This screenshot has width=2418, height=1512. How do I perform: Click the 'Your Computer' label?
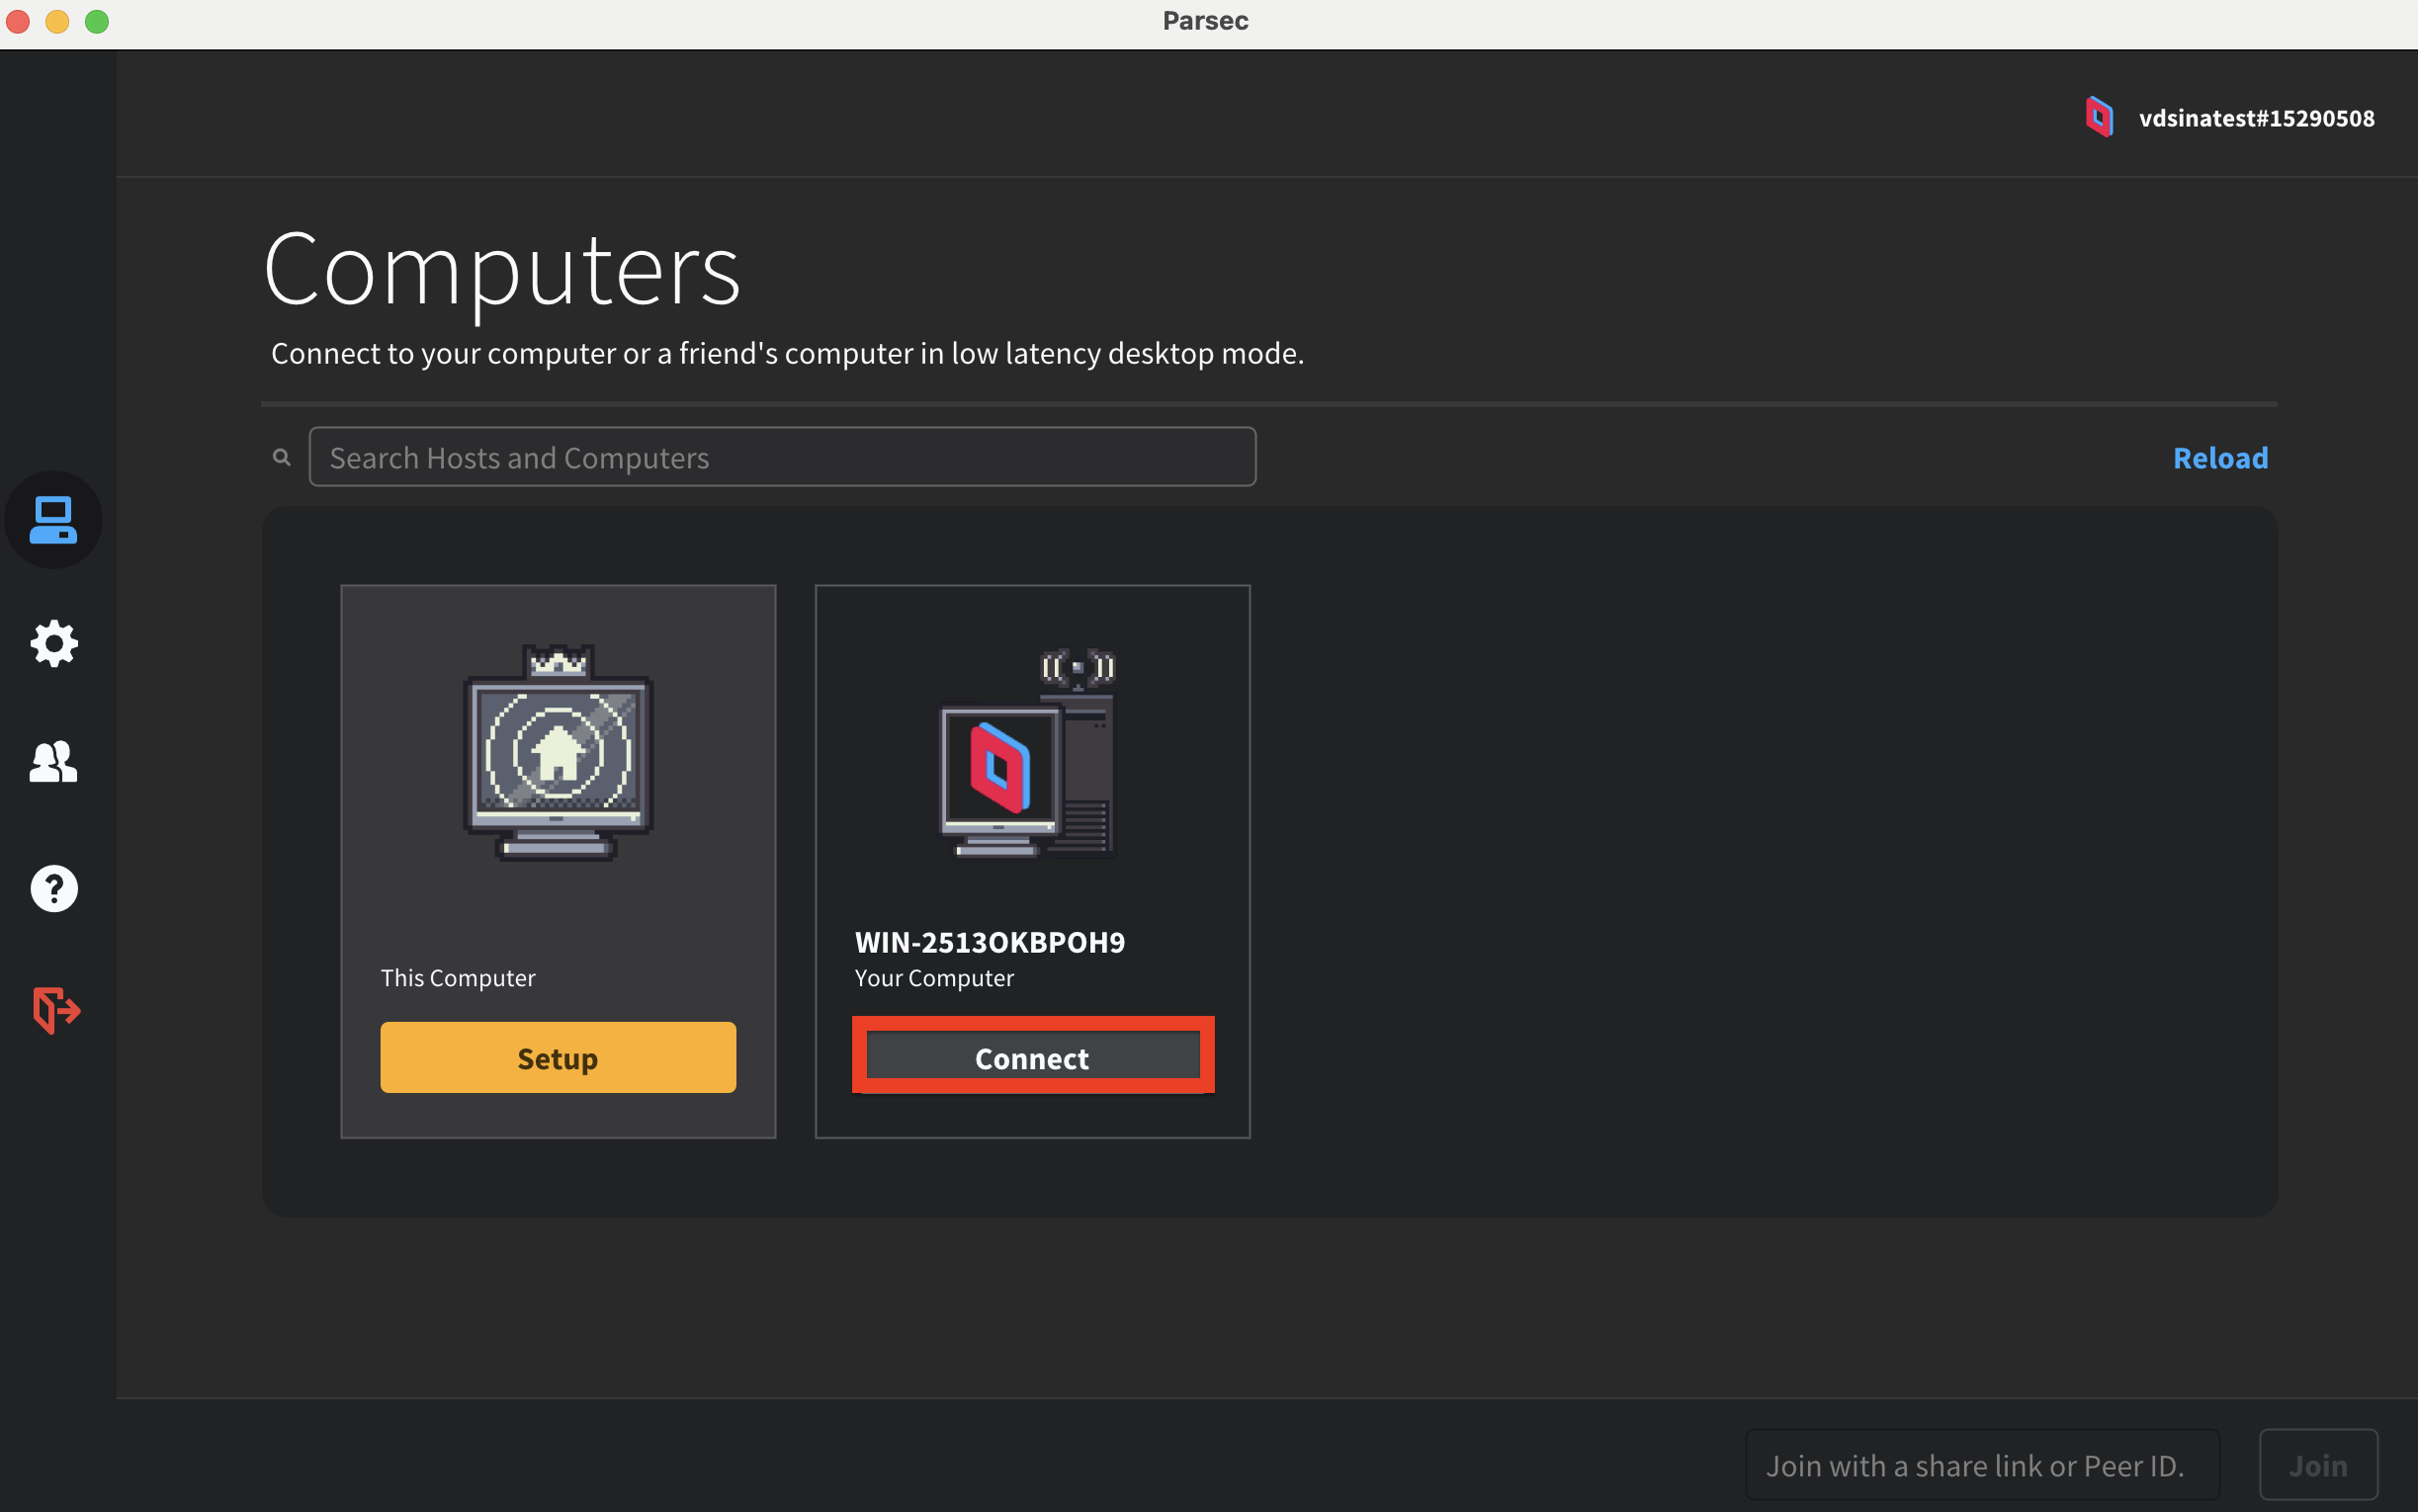click(x=934, y=978)
